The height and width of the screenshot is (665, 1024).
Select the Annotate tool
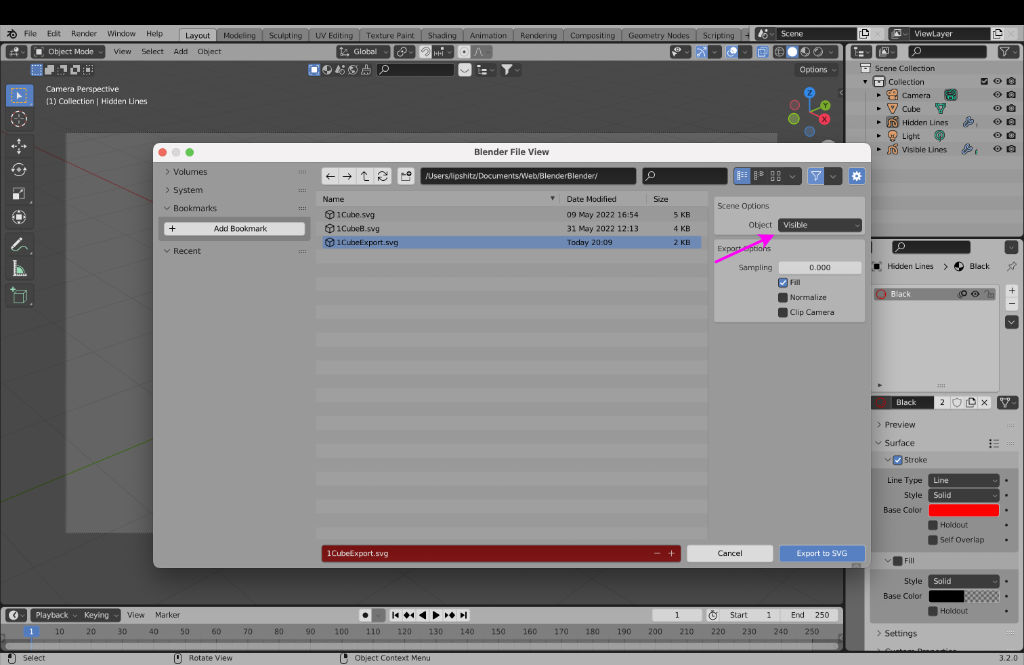click(x=19, y=244)
